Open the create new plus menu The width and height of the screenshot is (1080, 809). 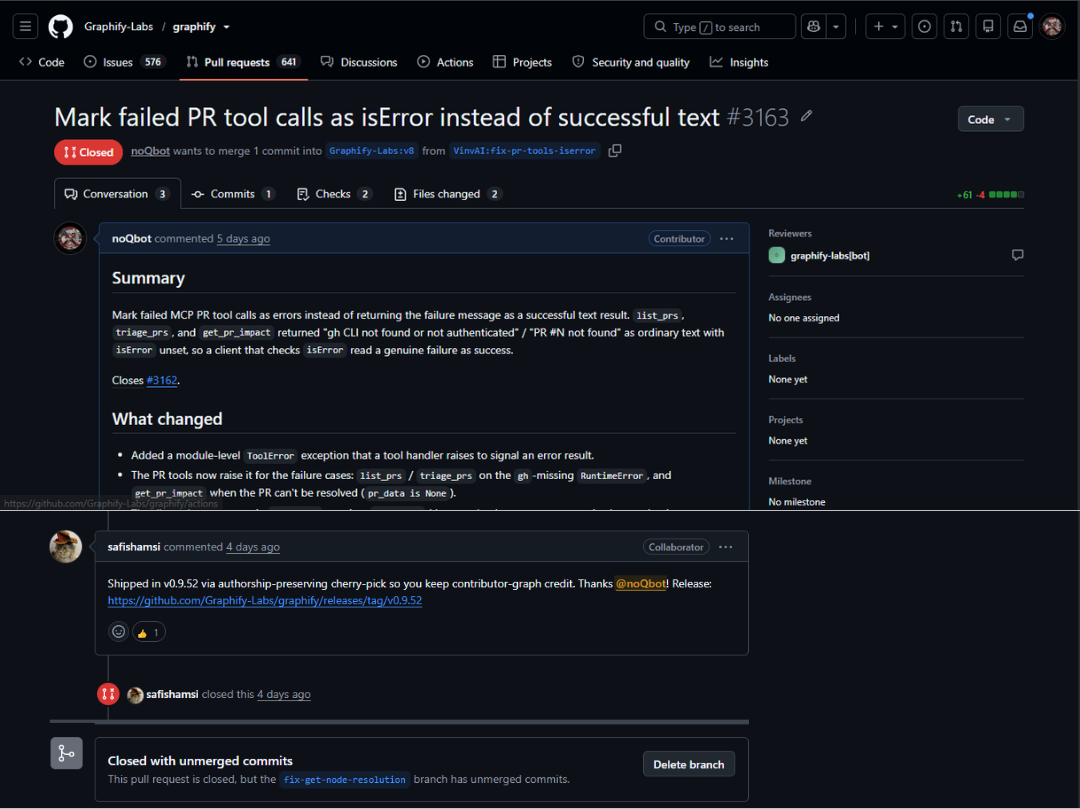[x=885, y=27]
